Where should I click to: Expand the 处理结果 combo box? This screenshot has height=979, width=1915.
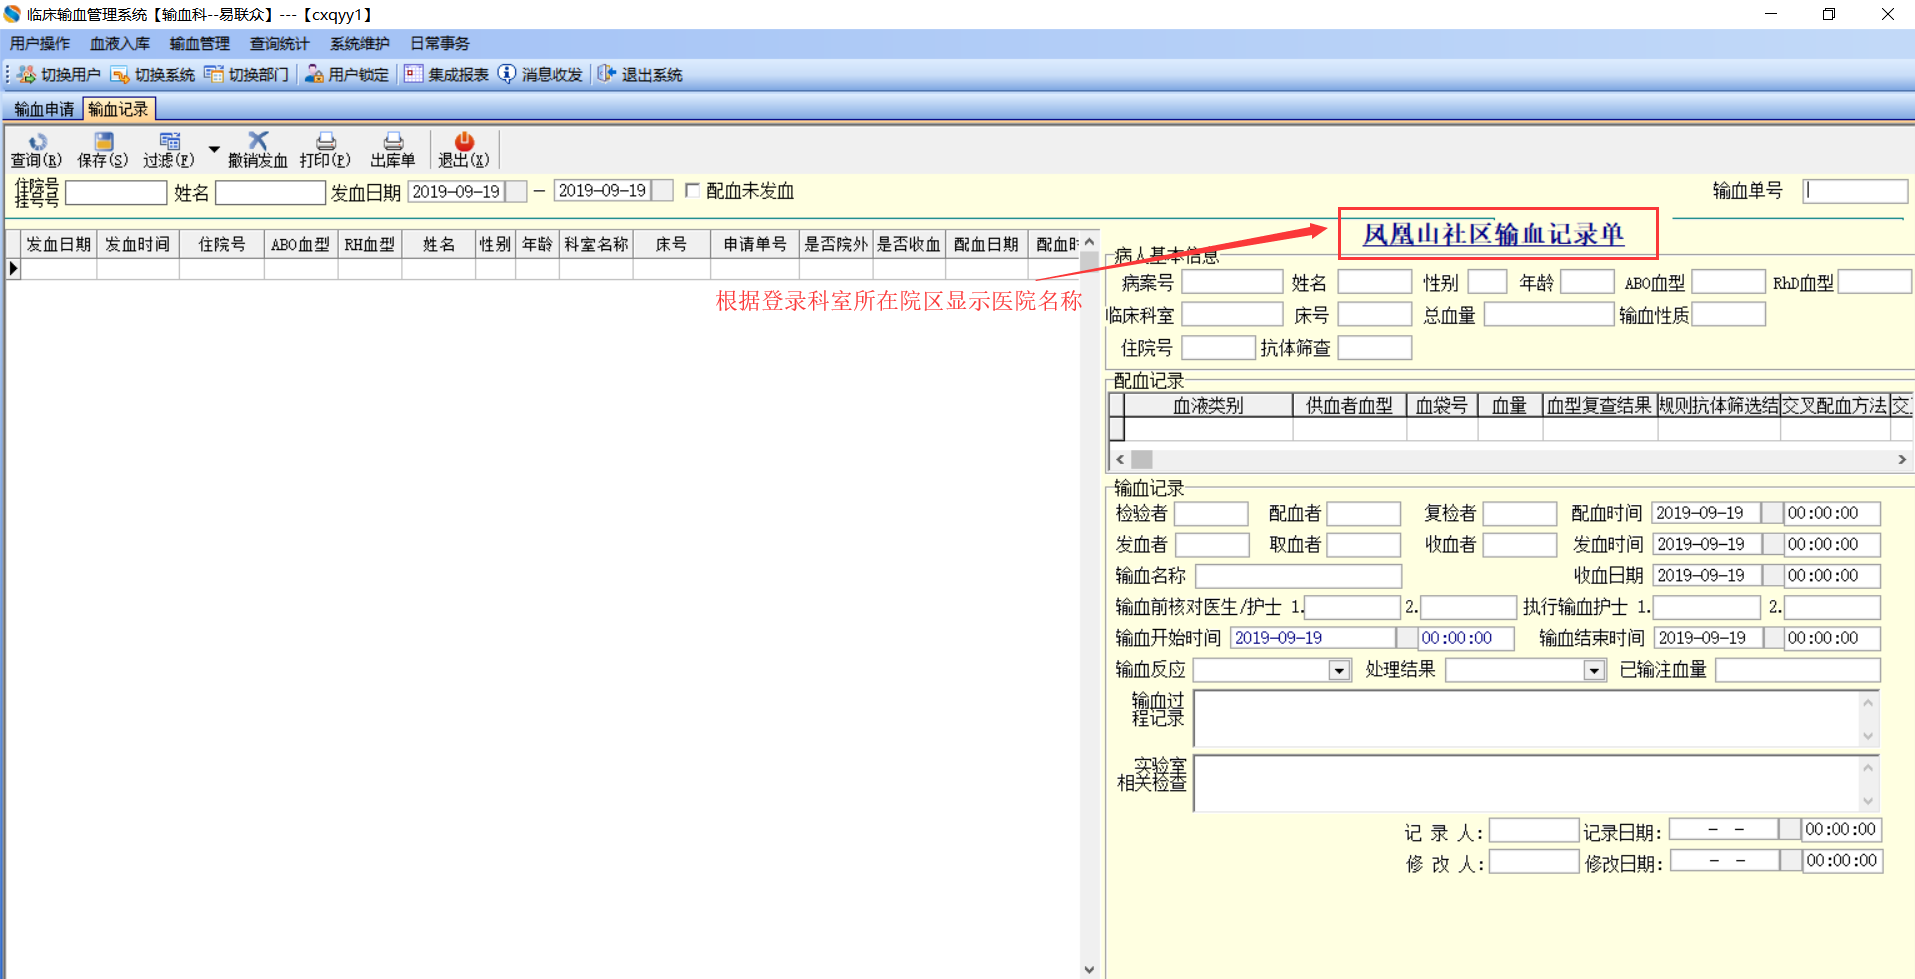1595,670
